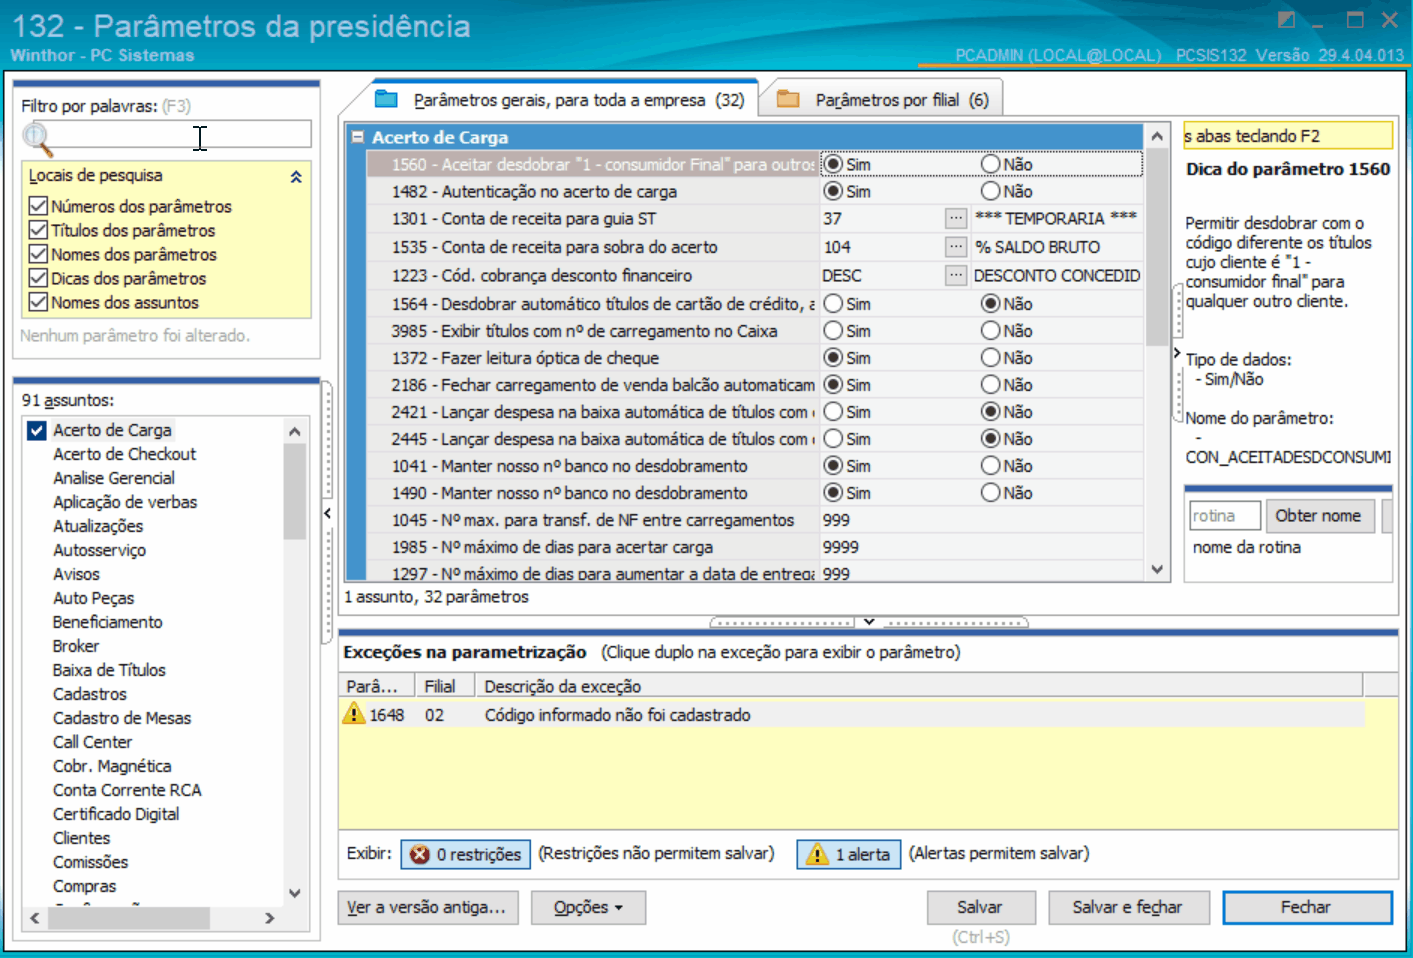The width and height of the screenshot is (1413, 958).
Task: Open the Opções dropdown button
Action: (x=588, y=907)
